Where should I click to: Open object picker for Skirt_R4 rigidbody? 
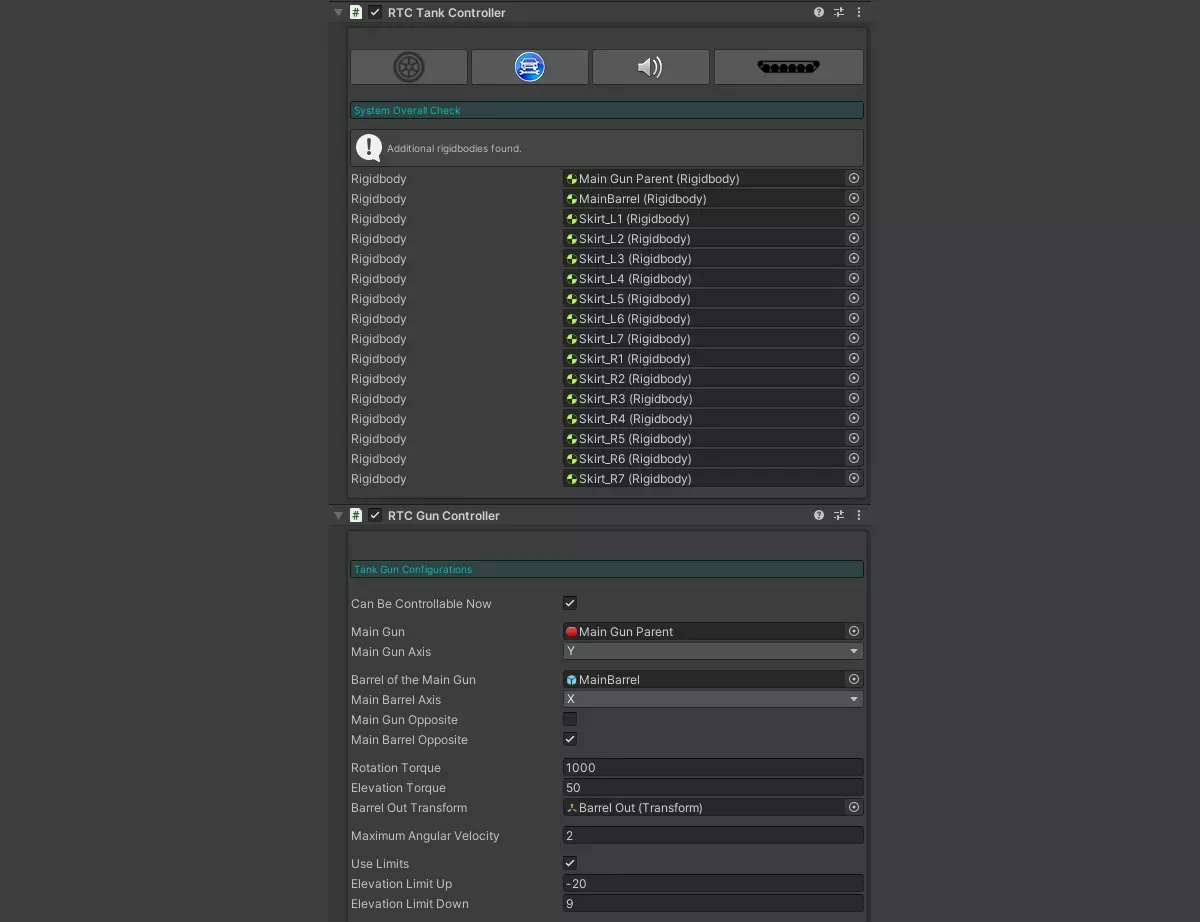pos(854,418)
